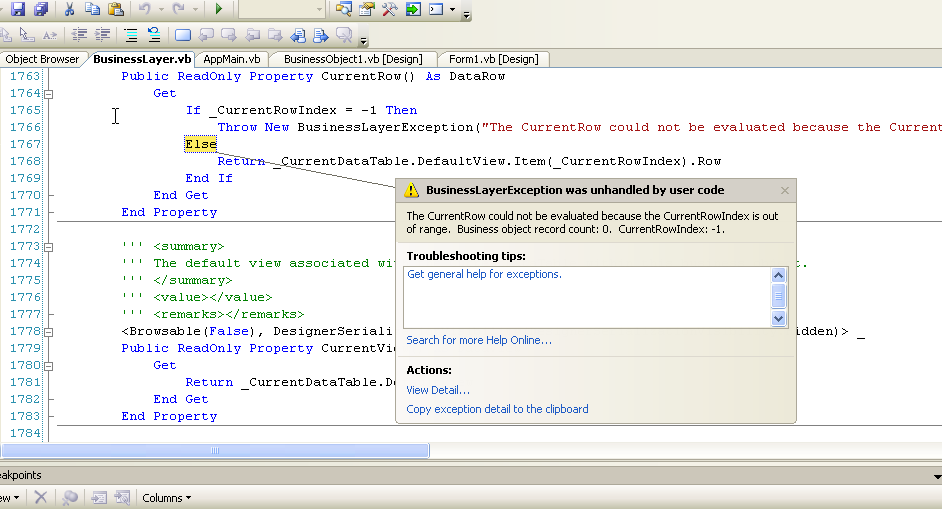Click the View Detail... link
The image size is (942, 509).
point(437,390)
